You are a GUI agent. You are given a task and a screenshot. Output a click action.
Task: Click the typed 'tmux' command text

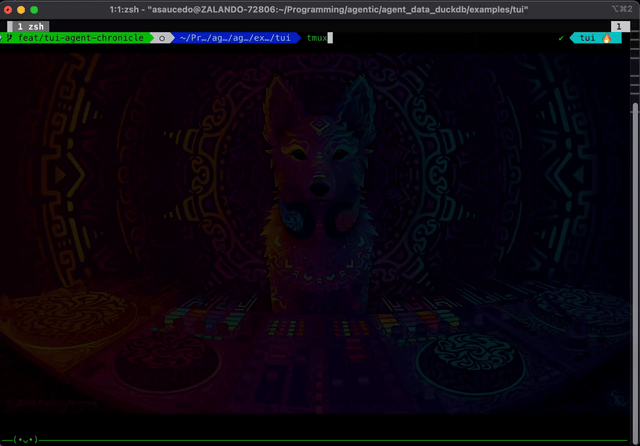(317, 38)
